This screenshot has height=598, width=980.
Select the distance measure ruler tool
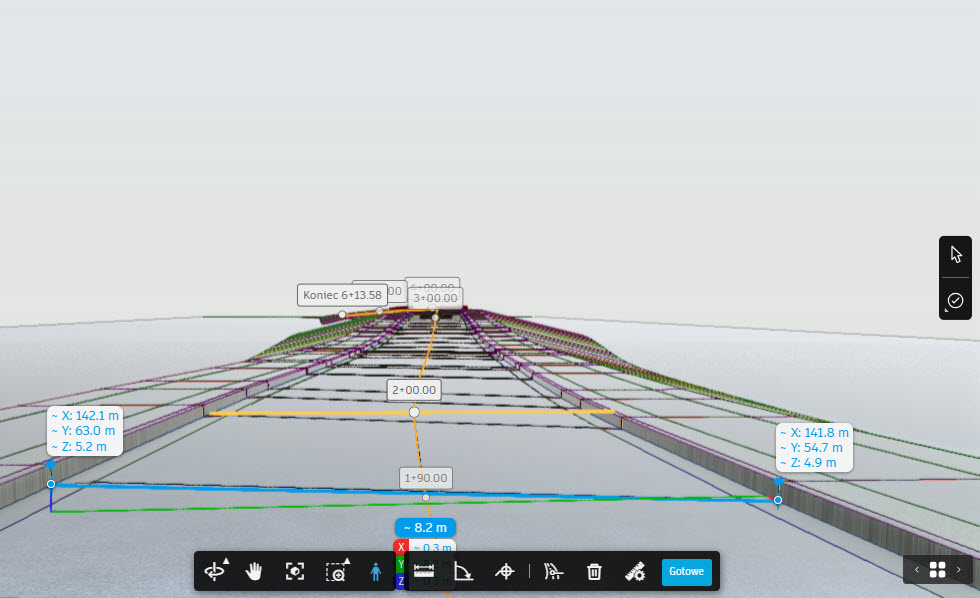coord(424,572)
